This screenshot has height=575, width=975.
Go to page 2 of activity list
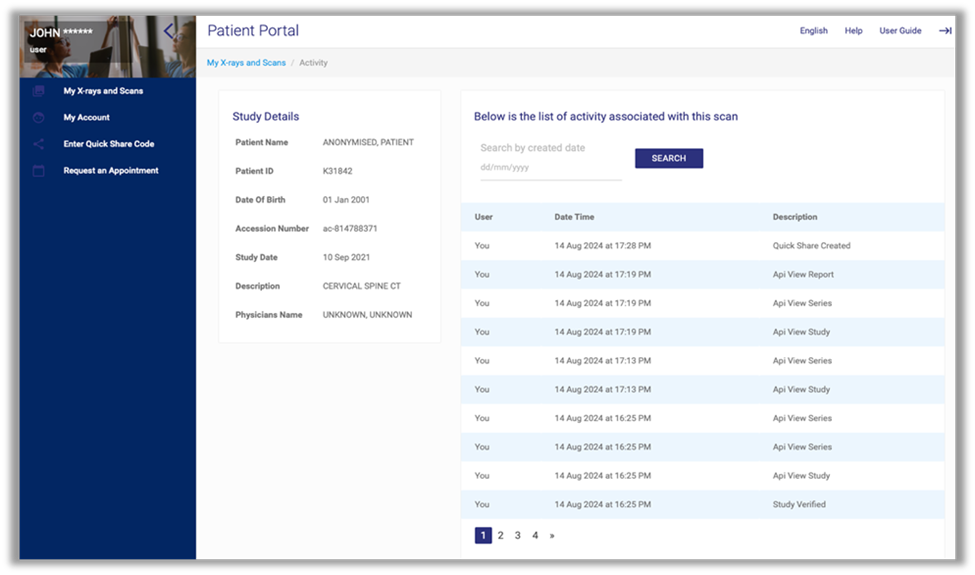point(501,536)
